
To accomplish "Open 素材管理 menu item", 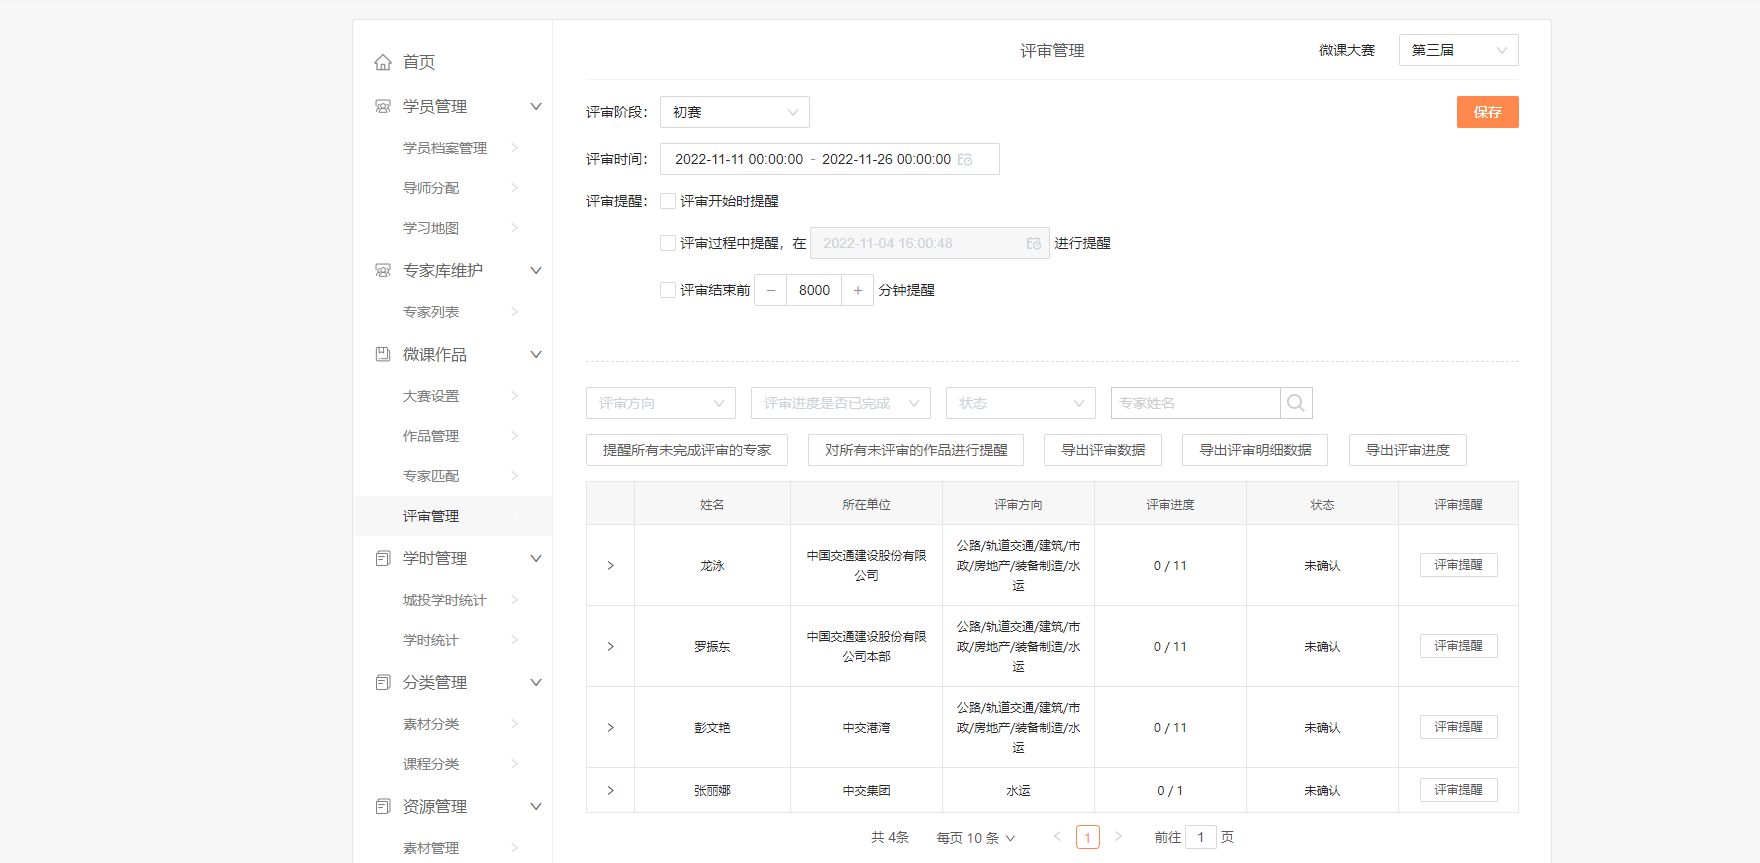I will tap(452, 848).
